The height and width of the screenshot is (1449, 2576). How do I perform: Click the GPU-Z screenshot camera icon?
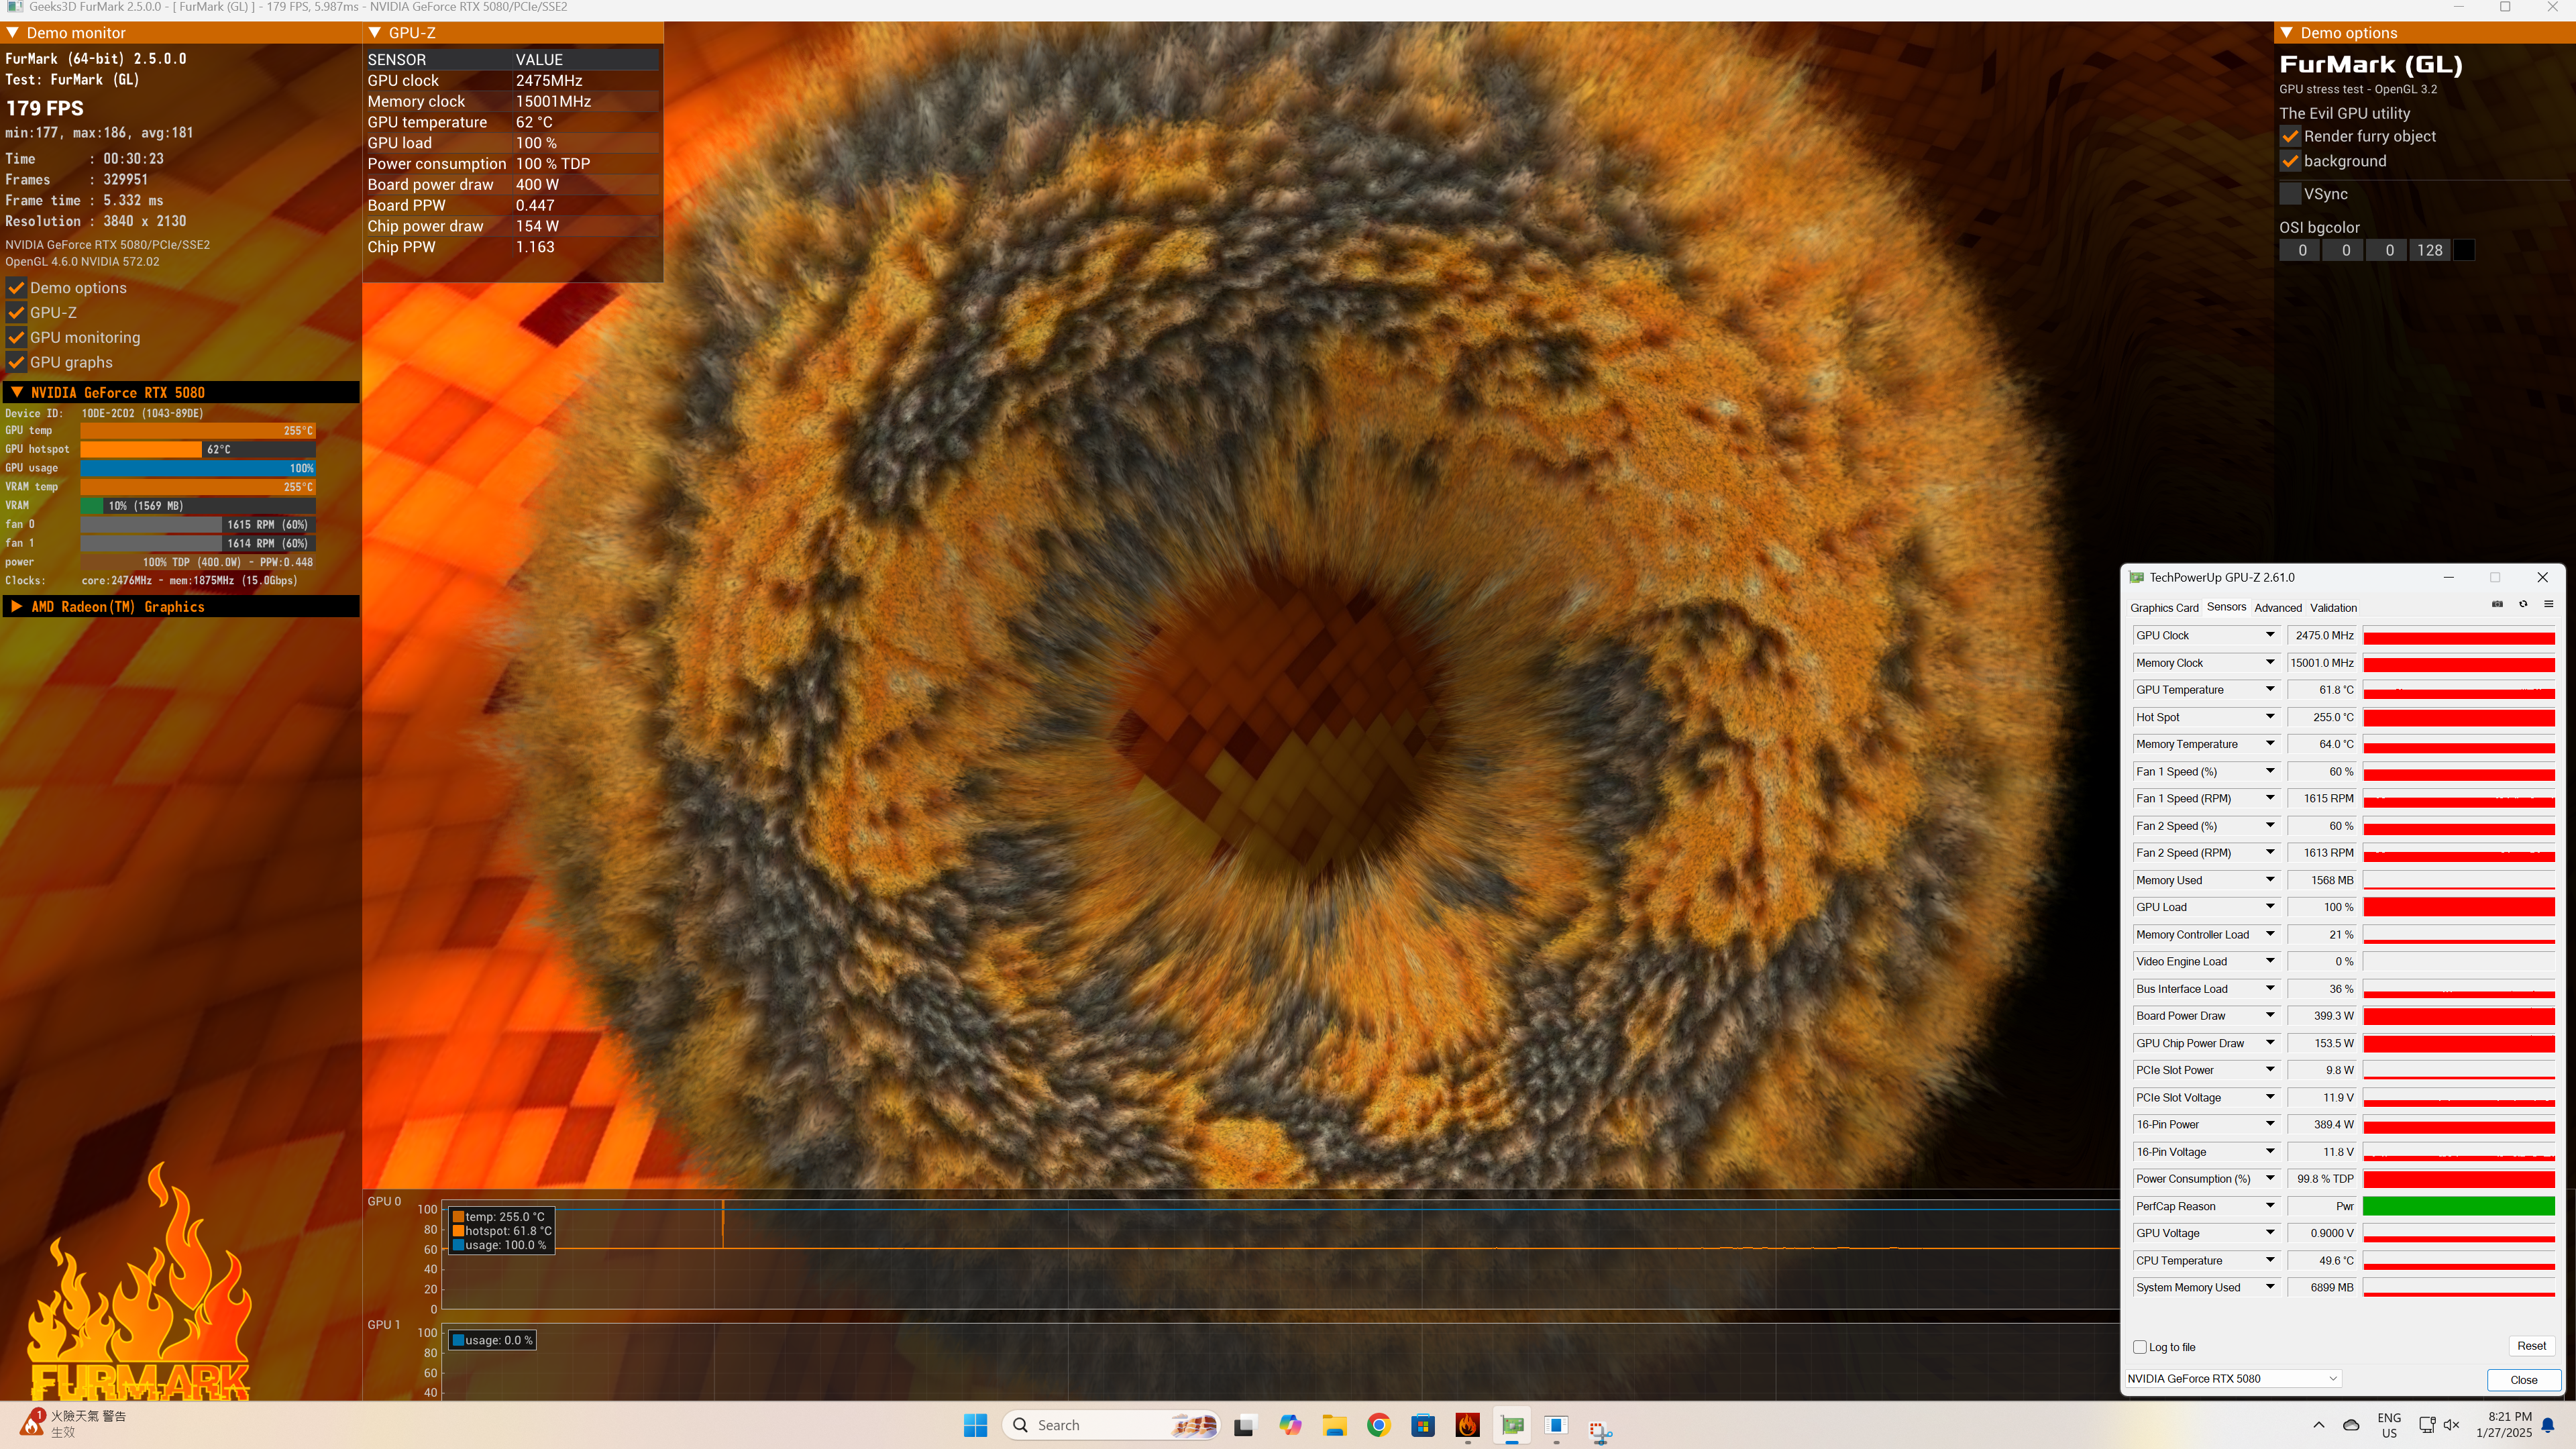click(2497, 604)
